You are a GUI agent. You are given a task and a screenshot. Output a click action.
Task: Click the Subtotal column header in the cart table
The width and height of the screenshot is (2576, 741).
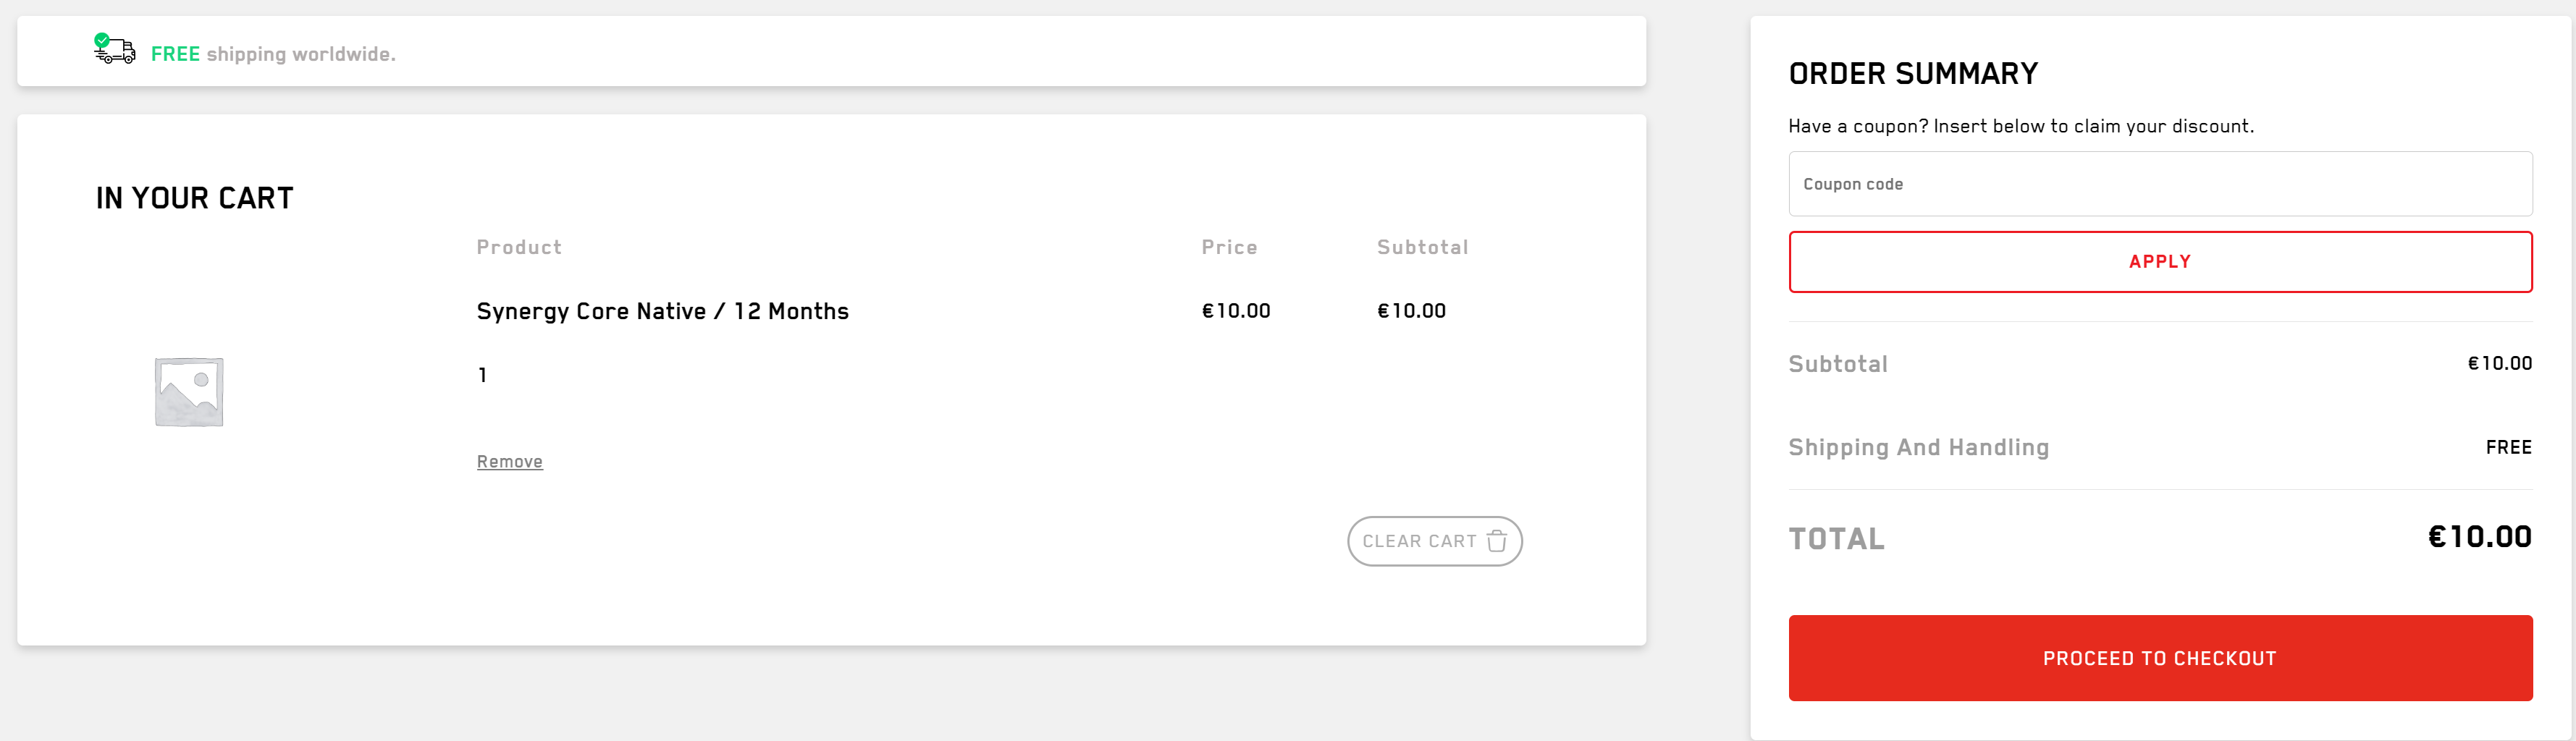pos(1422,247)
